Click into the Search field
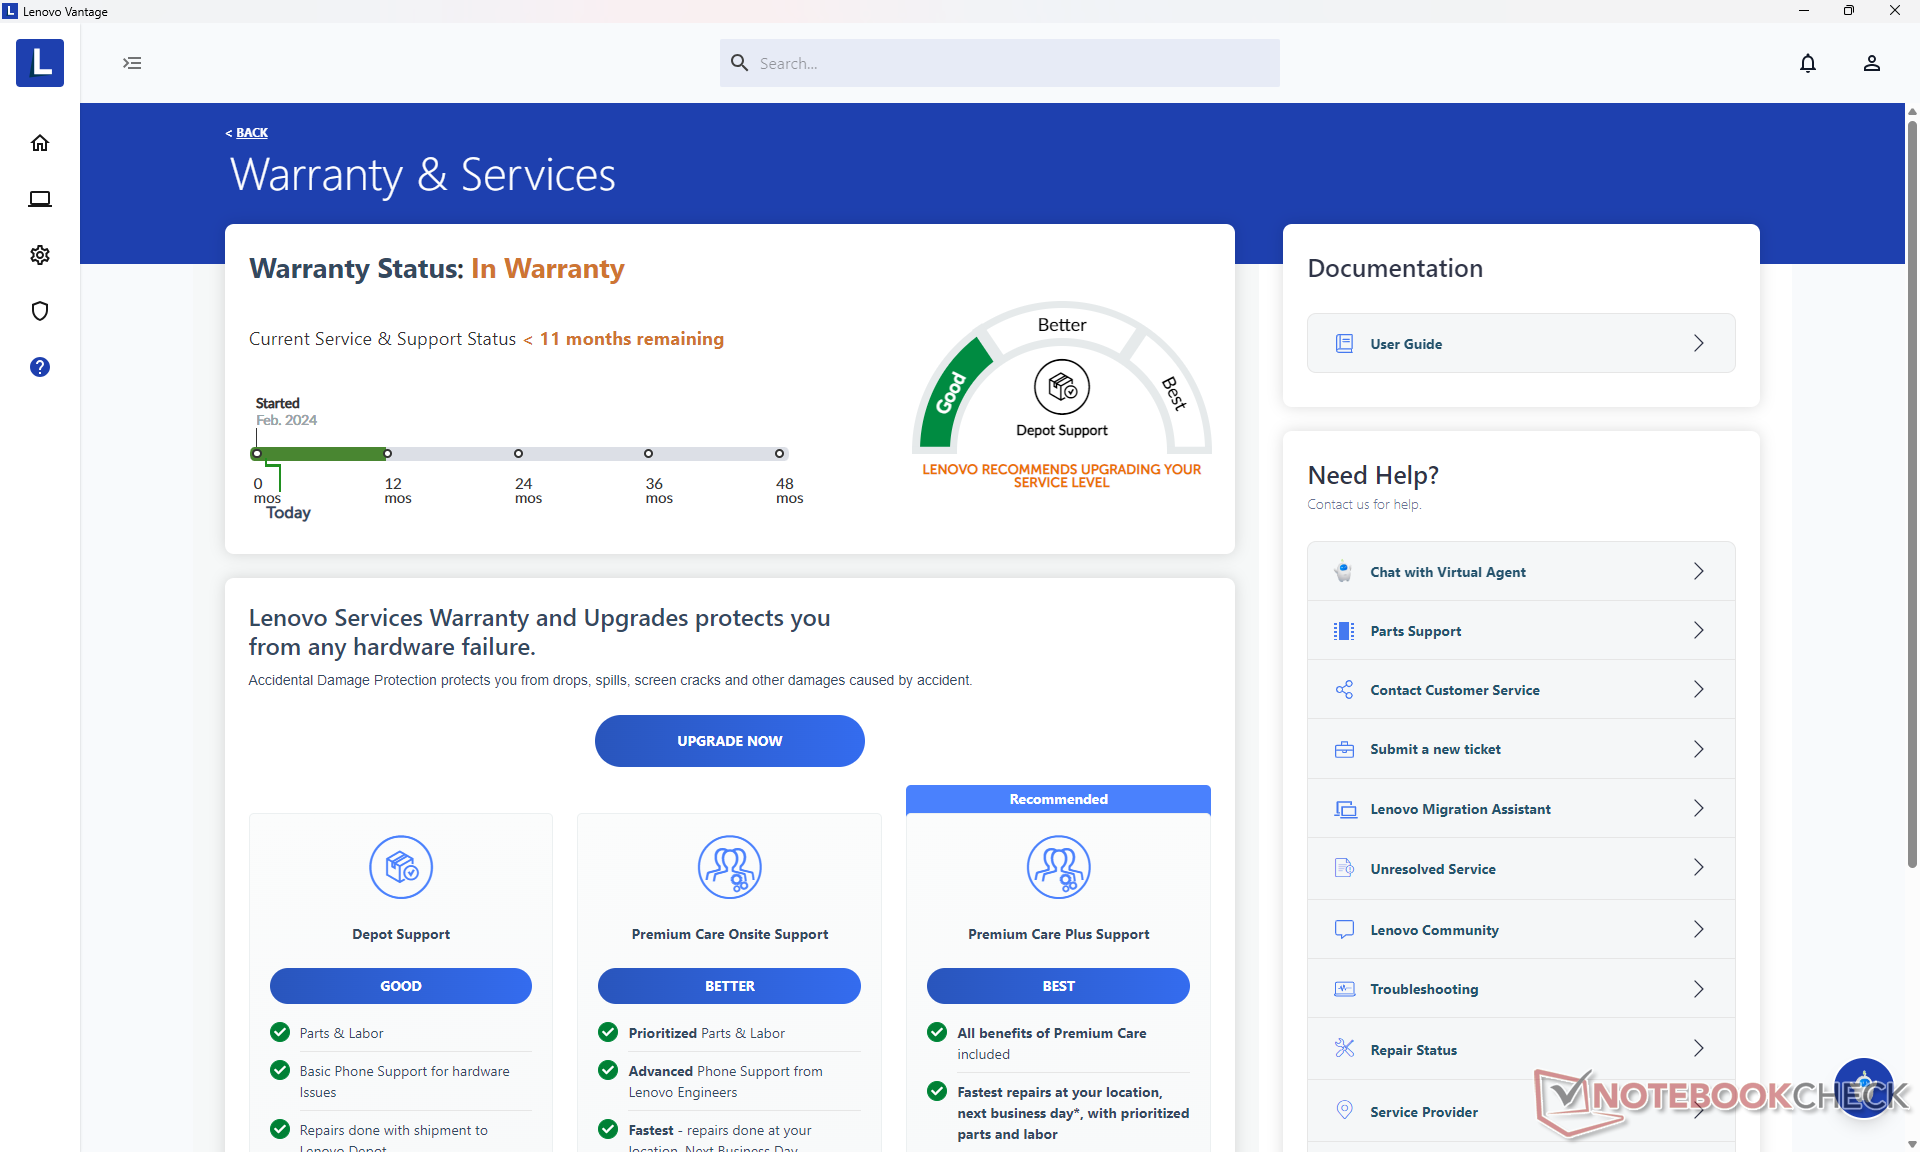1920x1152 pixels. tap(1000, 63)
